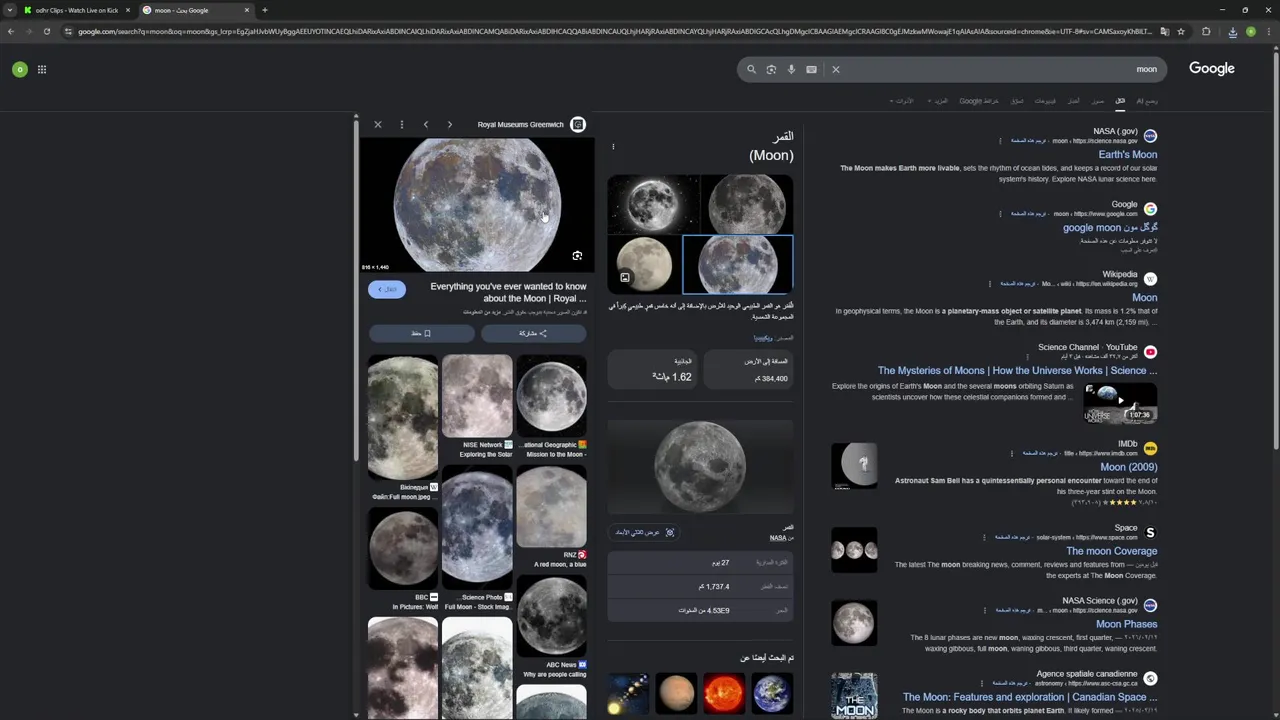Expand the Tools (الأدوات) dropdown
Image resolution: width=1280 pixels, height=720 pixels.
click(x=902, y=101)
